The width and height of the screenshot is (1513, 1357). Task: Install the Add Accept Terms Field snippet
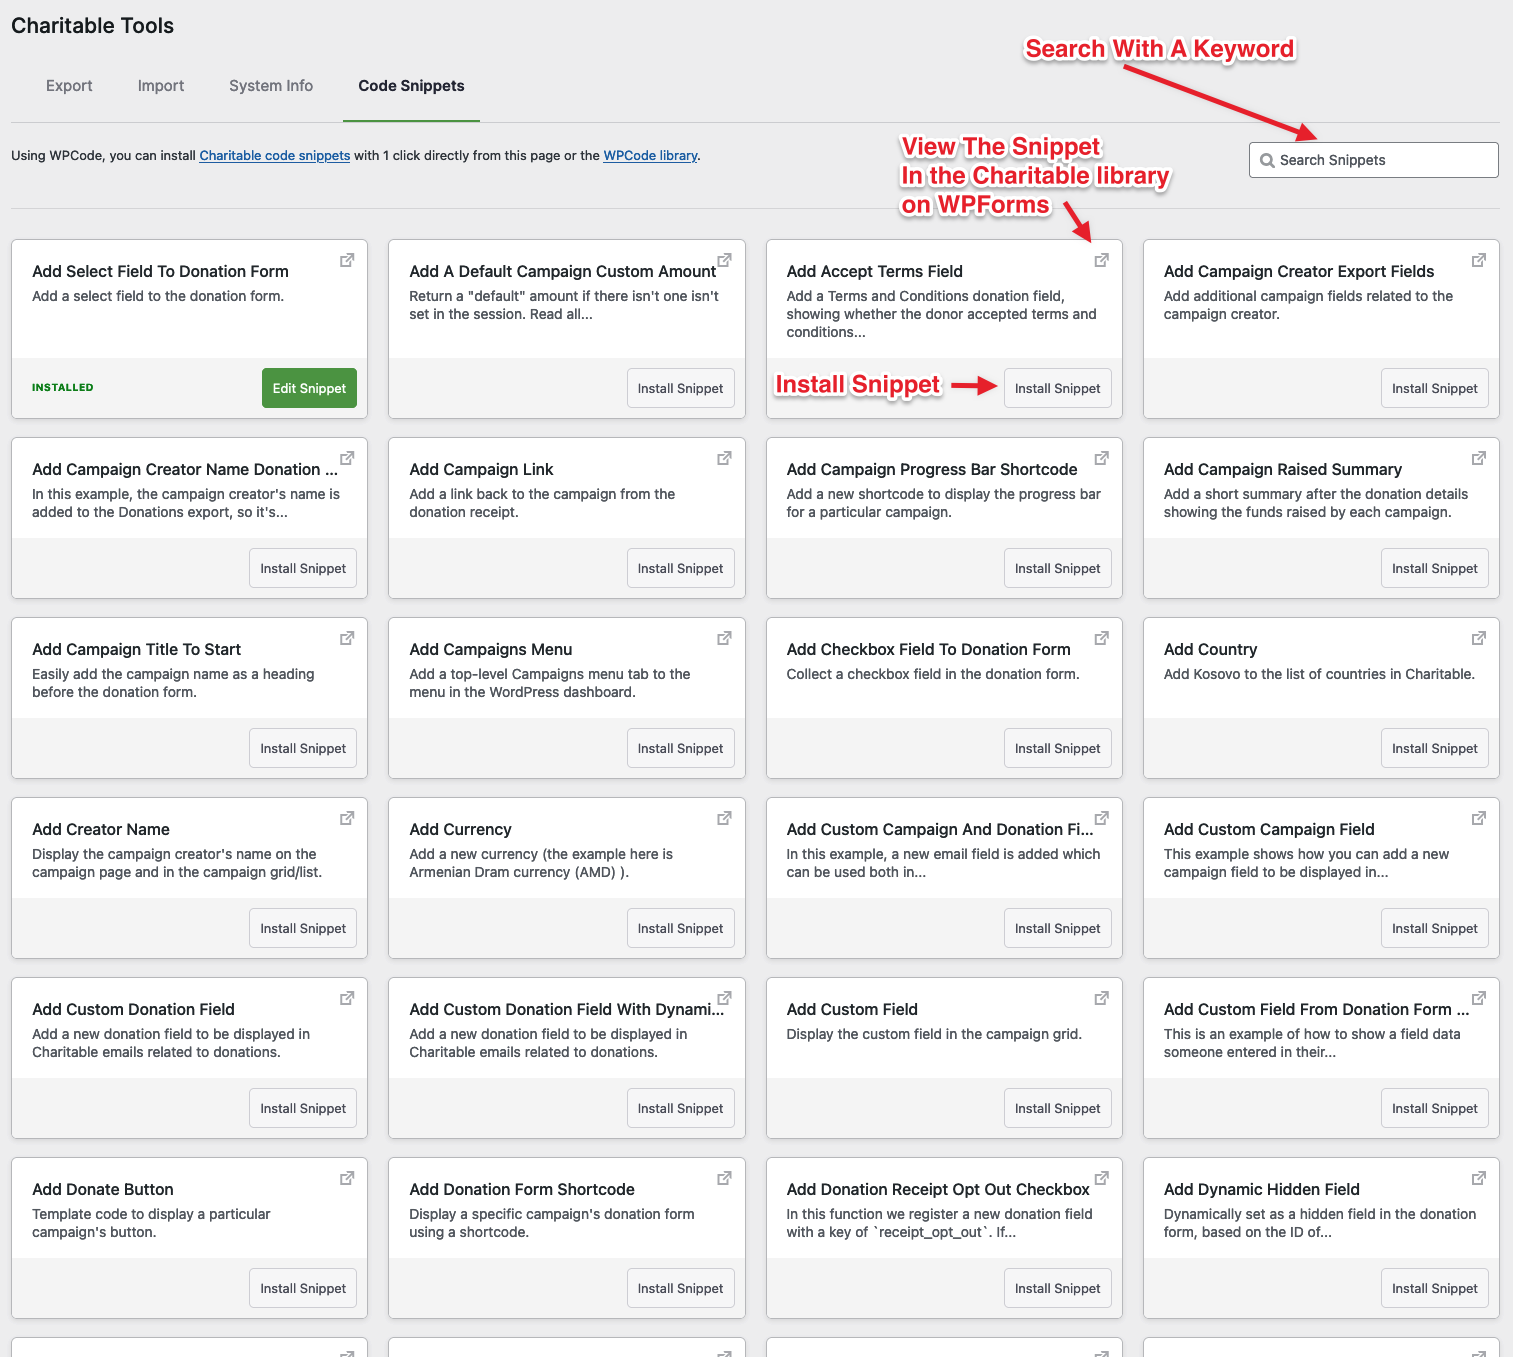click(x=1057, y=388)
